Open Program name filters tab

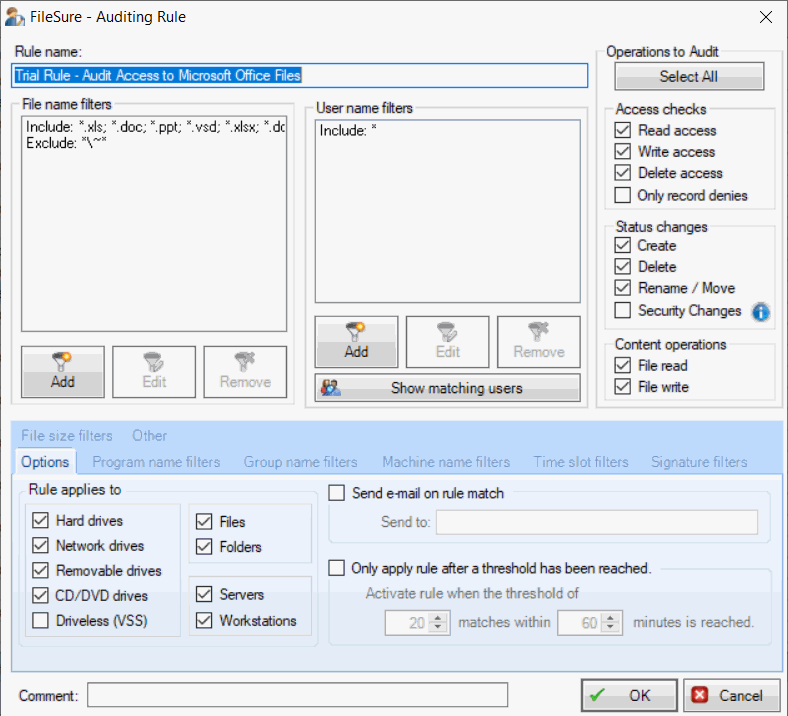tap(156, 462)
